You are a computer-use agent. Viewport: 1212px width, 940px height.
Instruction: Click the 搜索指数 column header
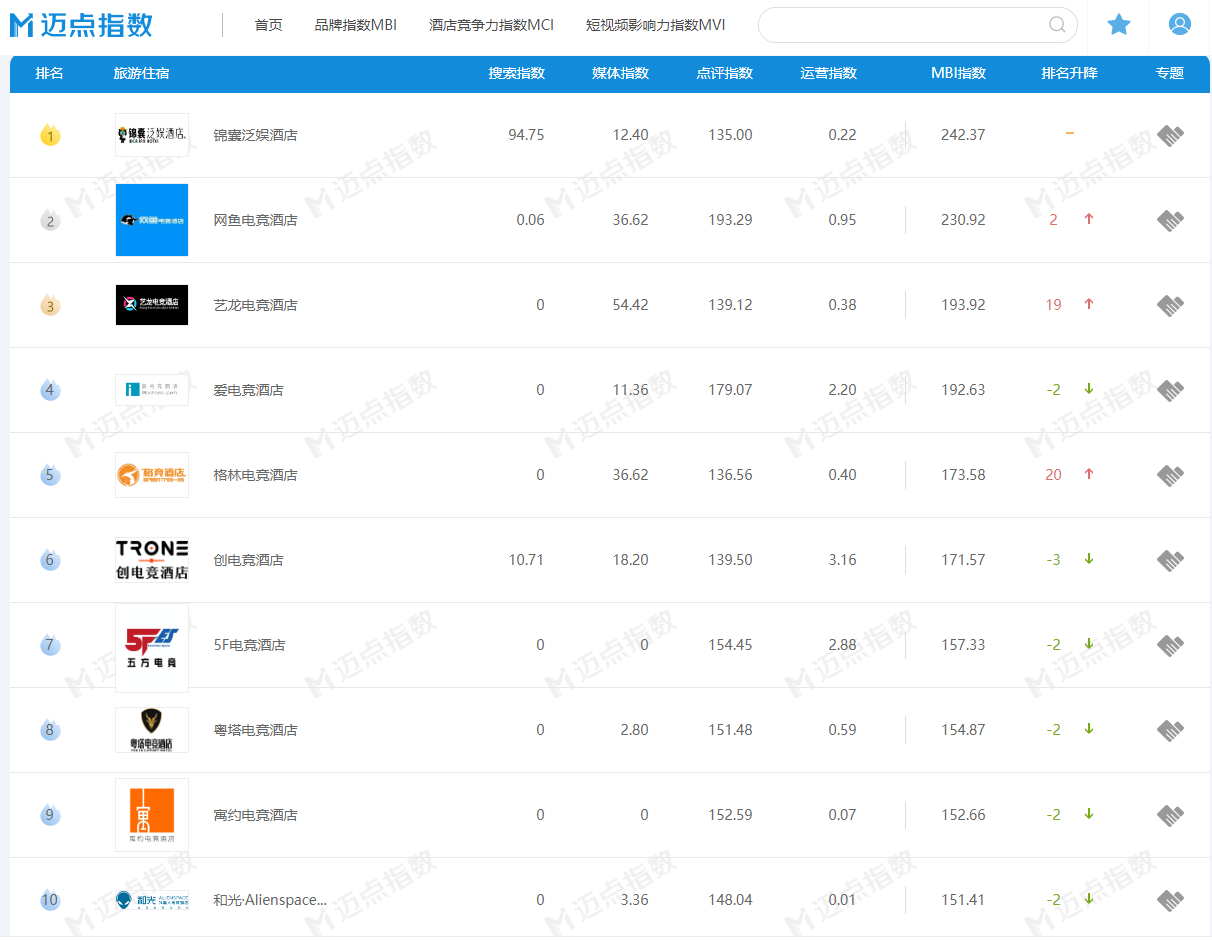(x=517, y=73)
